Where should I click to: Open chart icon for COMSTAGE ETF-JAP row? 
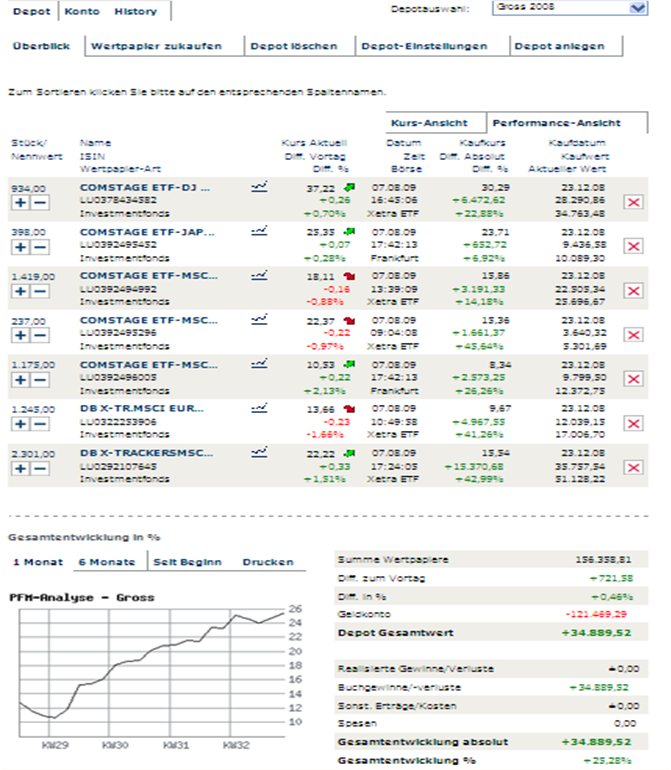coord(259,230)
